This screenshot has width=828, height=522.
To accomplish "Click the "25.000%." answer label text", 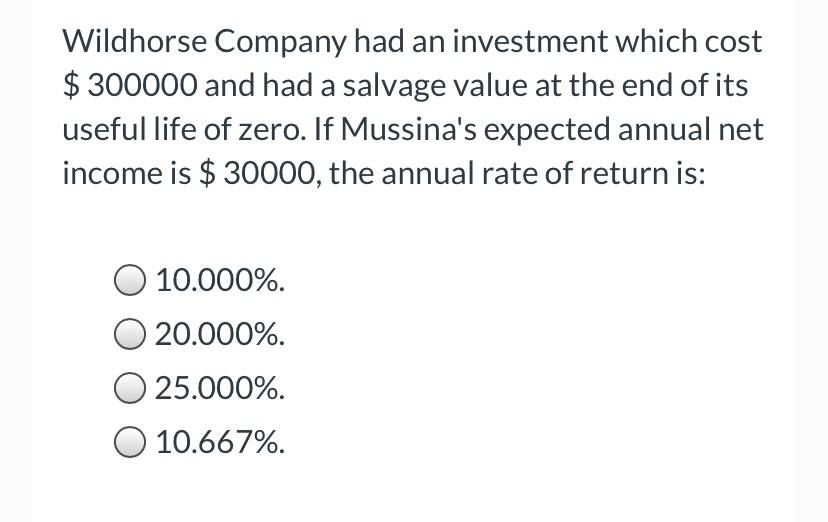I will click(220, 388).
